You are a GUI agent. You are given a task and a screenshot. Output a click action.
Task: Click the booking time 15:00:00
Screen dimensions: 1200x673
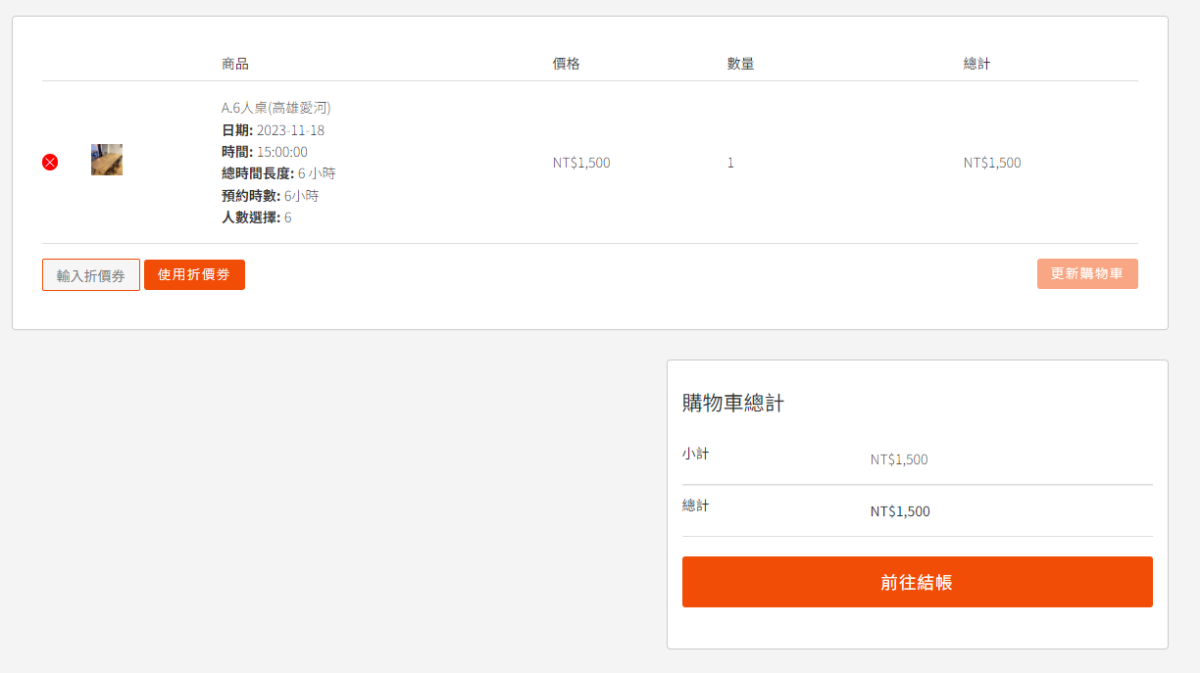[282, 152]
